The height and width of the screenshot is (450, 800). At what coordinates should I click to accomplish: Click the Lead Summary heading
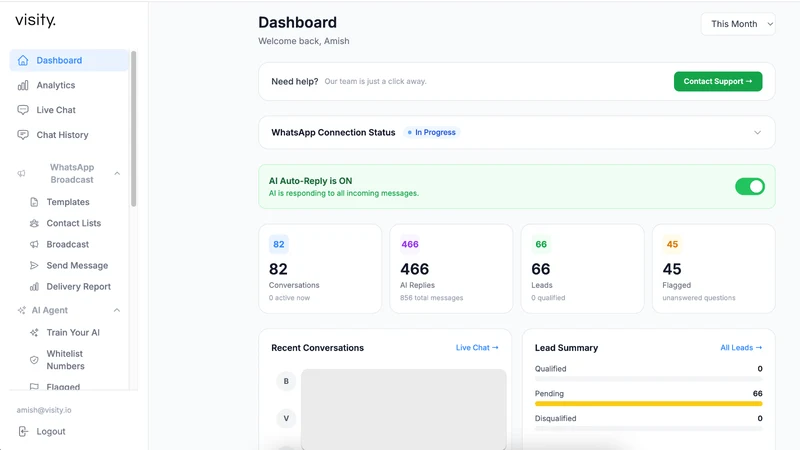point(566,347)
